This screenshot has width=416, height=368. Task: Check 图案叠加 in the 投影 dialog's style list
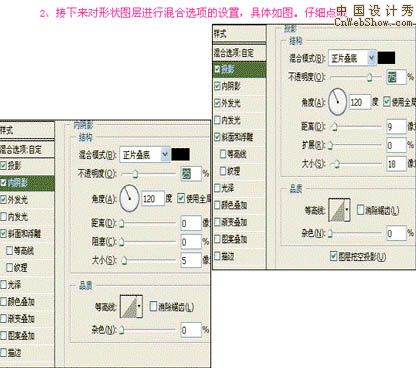217,239
